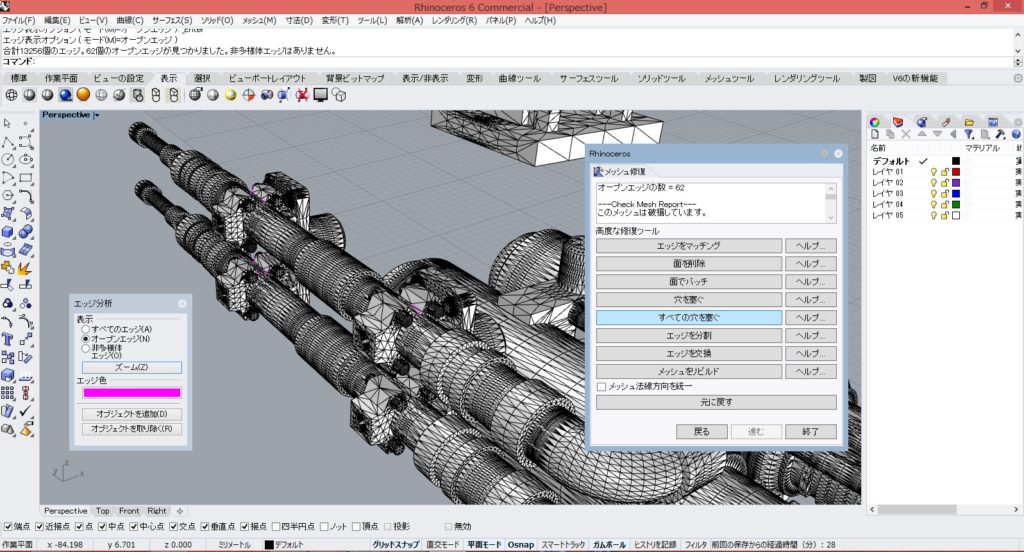Select 非多様体エッジ(O) radio option
The image size is (1024, 552).
point(86,349)
